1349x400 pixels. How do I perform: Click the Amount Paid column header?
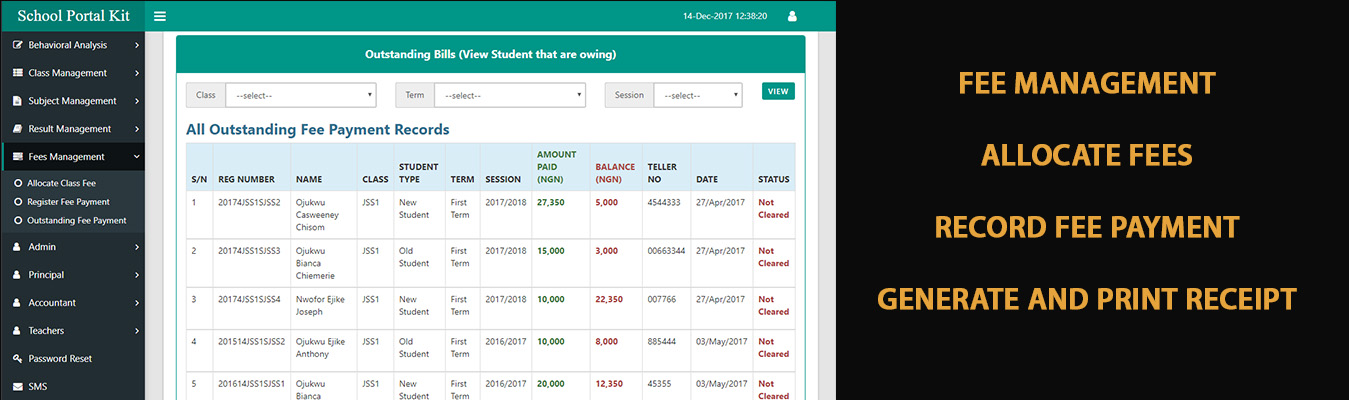pyautogui.click(x=557, y=167)
